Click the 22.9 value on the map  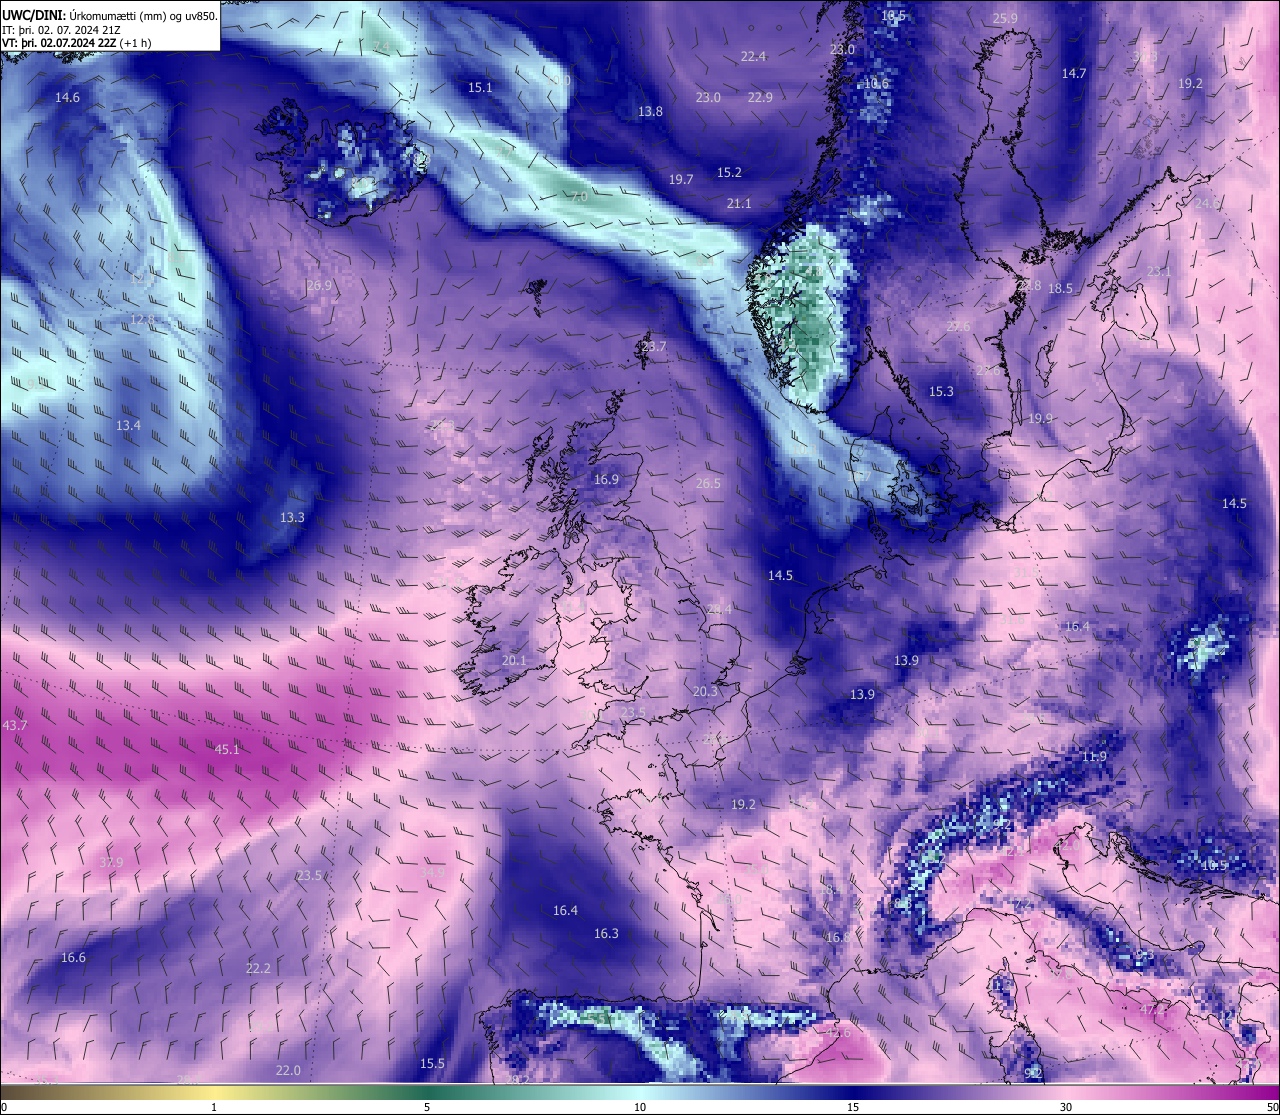pos(760,97)
